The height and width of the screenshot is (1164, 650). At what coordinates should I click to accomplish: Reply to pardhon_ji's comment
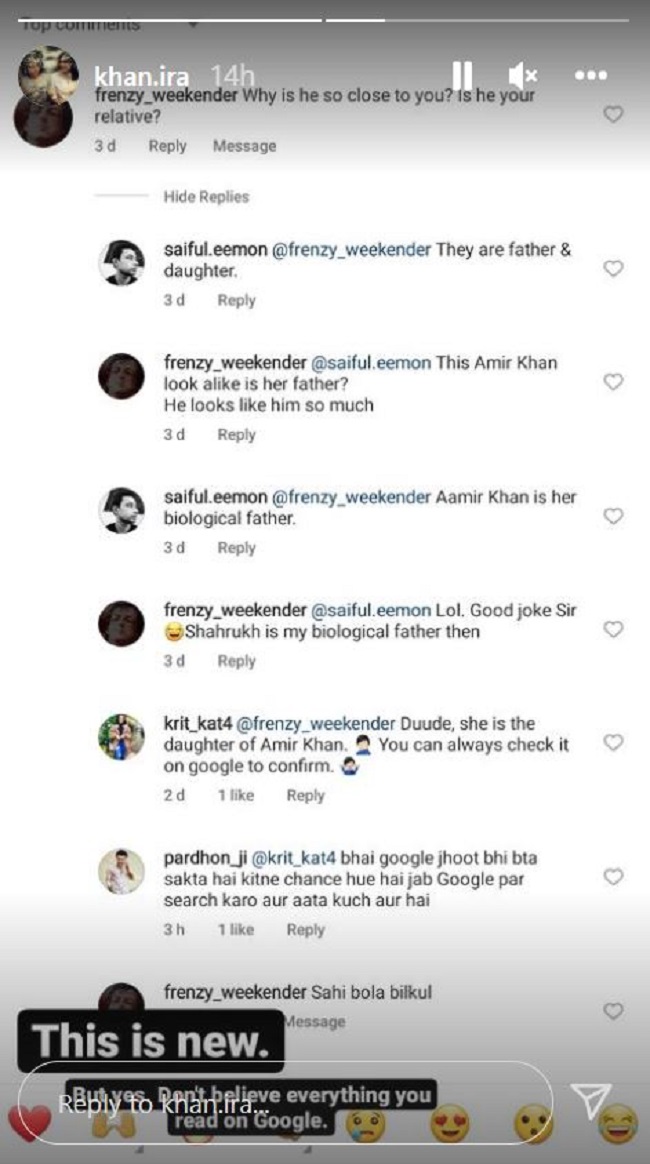click(x=305, y=929)
